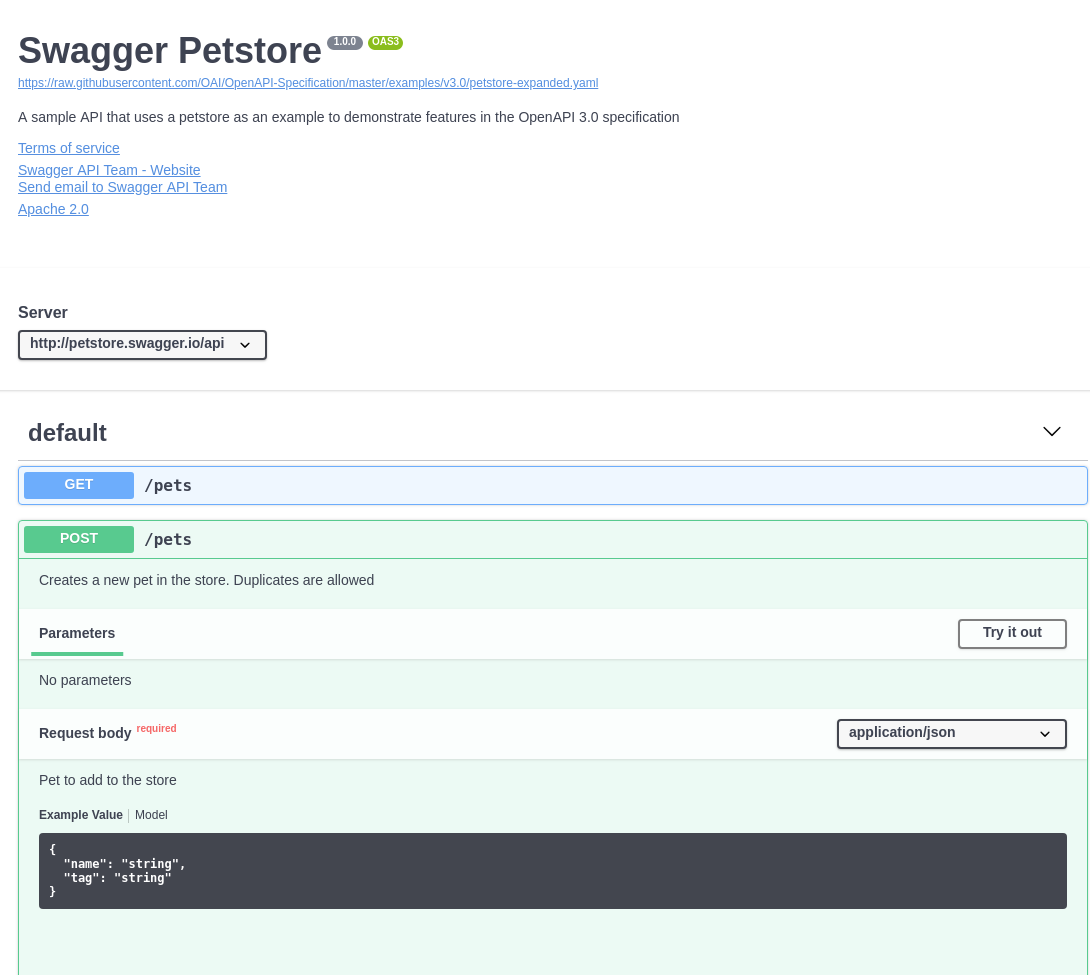Open the Server selection dropdown
The width and height of the screenshot is (1090, 975).
point(142,344)
